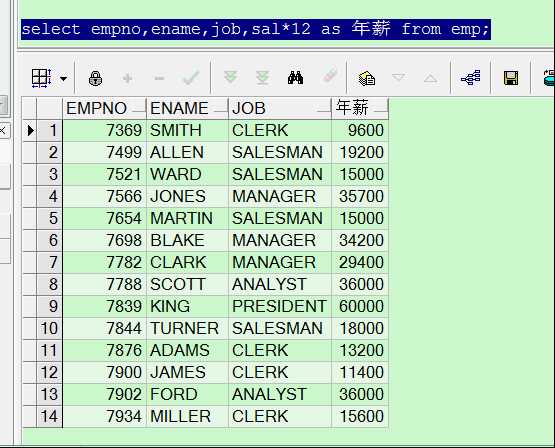Click the cell MILLER
555x448 pixels.
point(187,416)
